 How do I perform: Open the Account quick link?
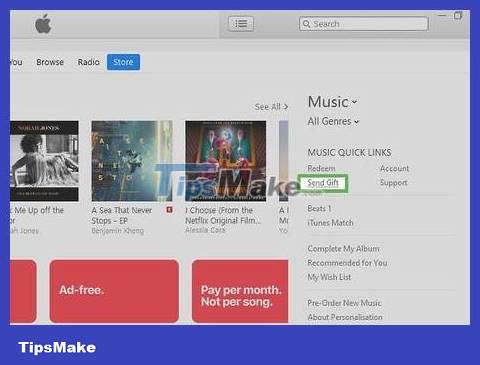[394, 168]
